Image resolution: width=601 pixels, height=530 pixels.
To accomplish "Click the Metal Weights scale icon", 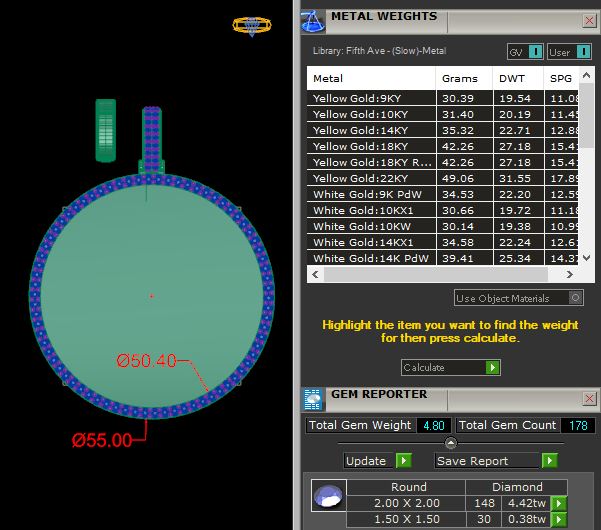I will pyautogui.click(x=313, y=18).
